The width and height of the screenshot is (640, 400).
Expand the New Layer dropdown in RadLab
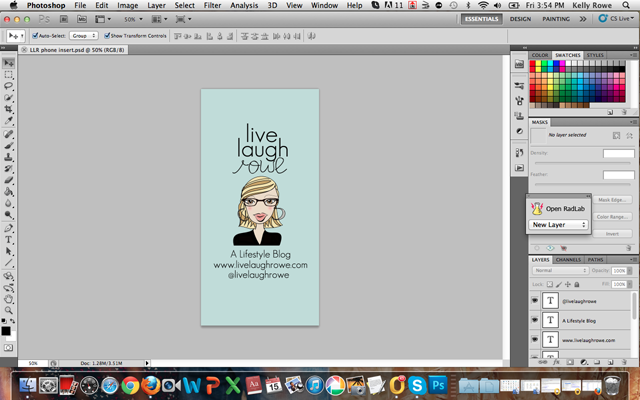pyautogui.click(x=558, y=225)
